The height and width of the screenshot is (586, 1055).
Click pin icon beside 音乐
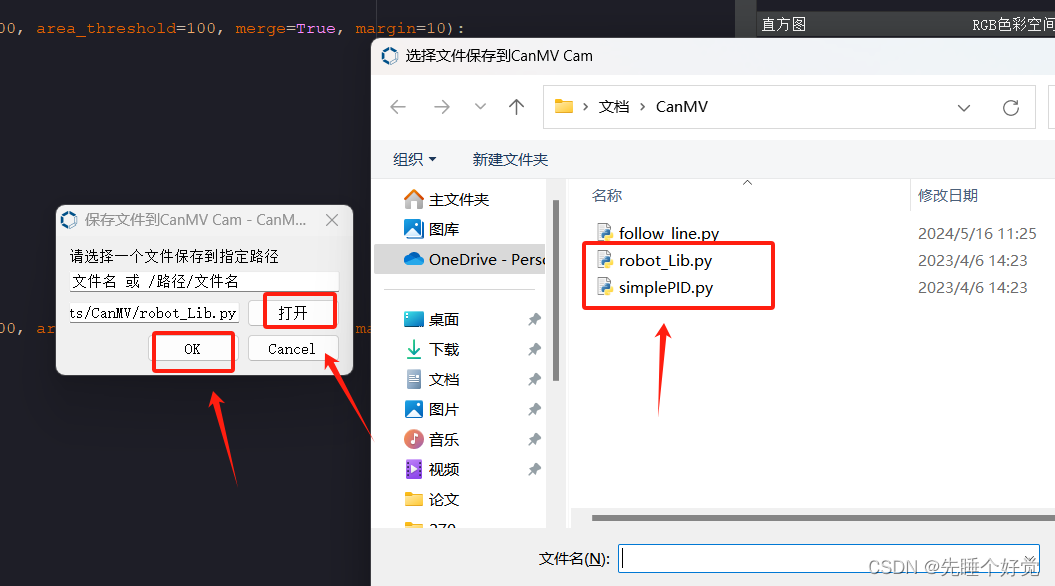coord(534,439)
